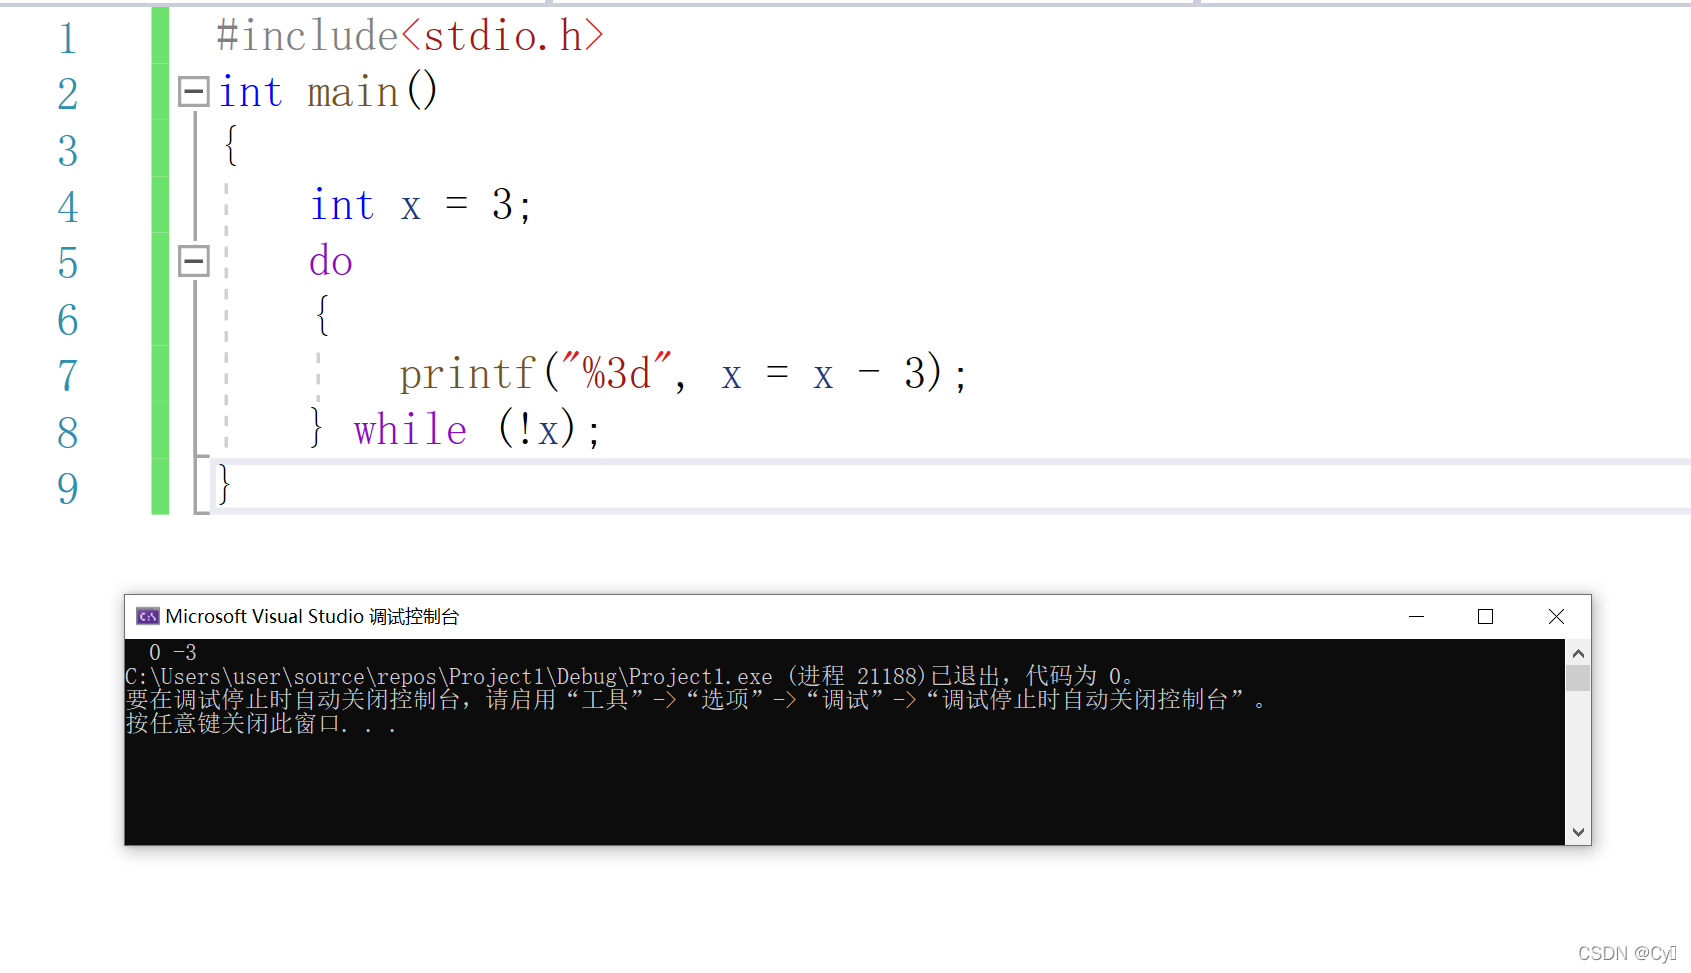Click the console title 'Microsoft Visual Studio 调试控制台'
The image size is (1691, 973).
(312, 616)
